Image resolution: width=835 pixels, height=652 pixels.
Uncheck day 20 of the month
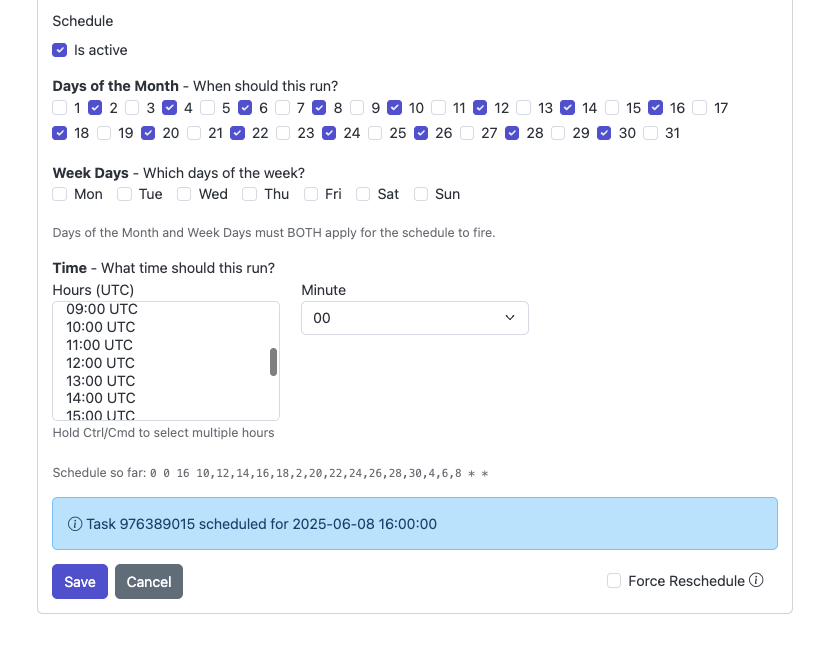148,133
